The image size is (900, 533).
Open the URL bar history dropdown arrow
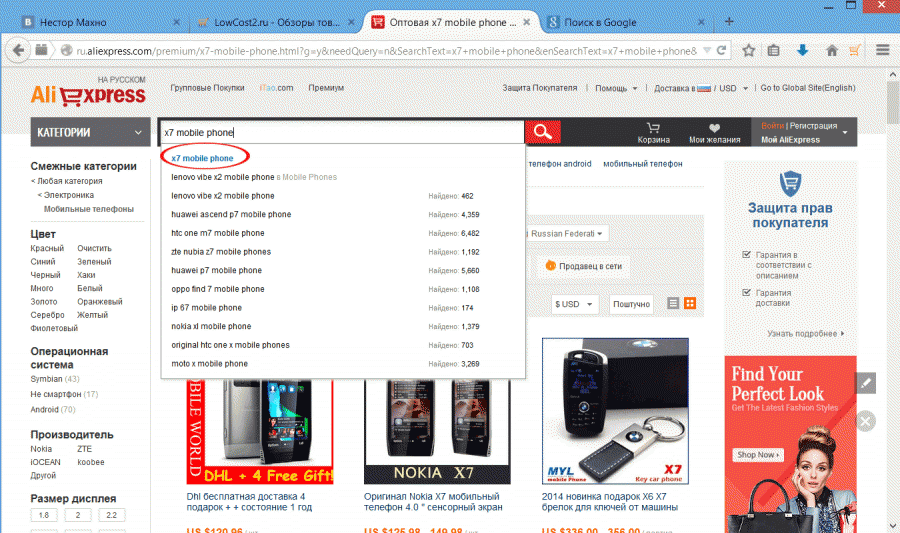707,50
